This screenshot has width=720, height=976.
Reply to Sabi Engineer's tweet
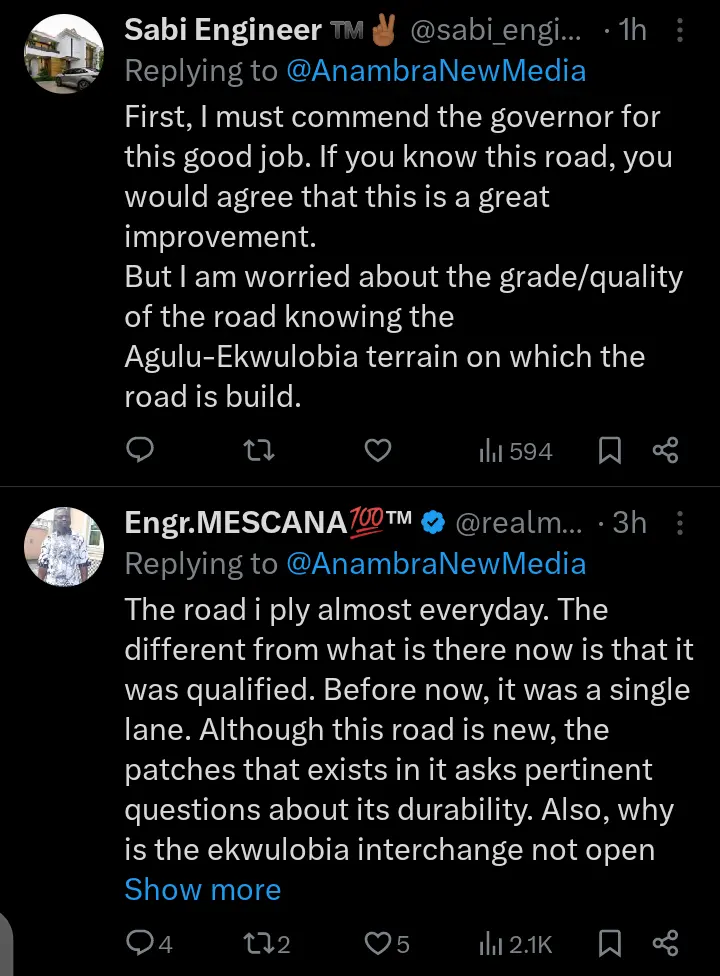point(141,452)
